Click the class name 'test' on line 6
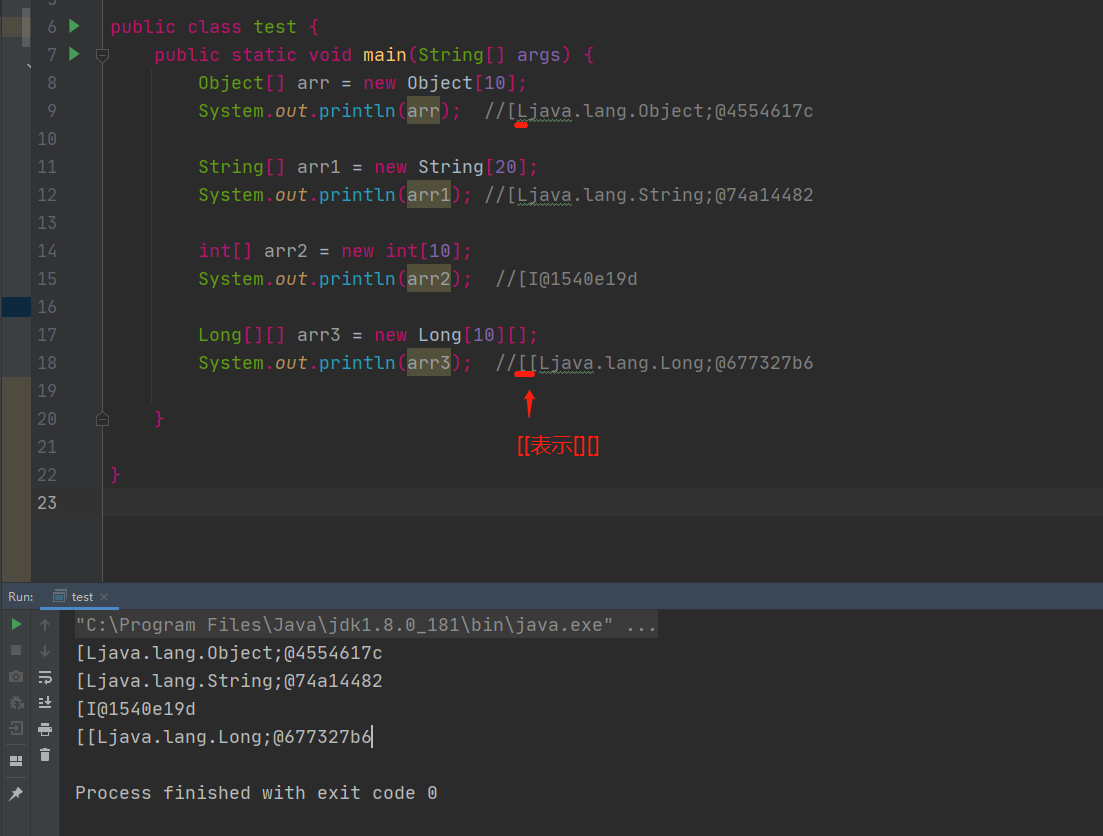This screenshot has width=1103, height=836. 275,27
